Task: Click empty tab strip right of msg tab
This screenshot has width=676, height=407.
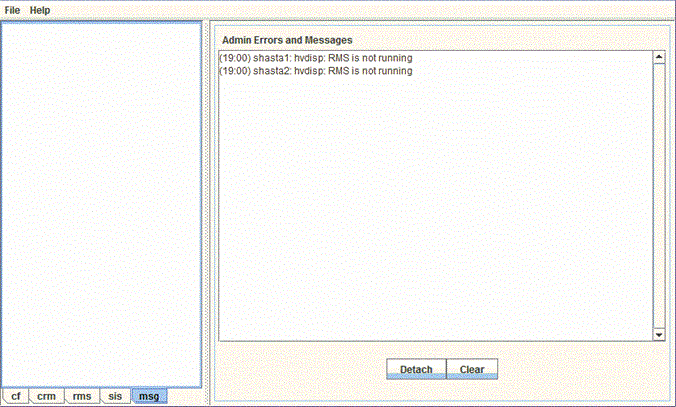Action: click(x=185, y=396)
